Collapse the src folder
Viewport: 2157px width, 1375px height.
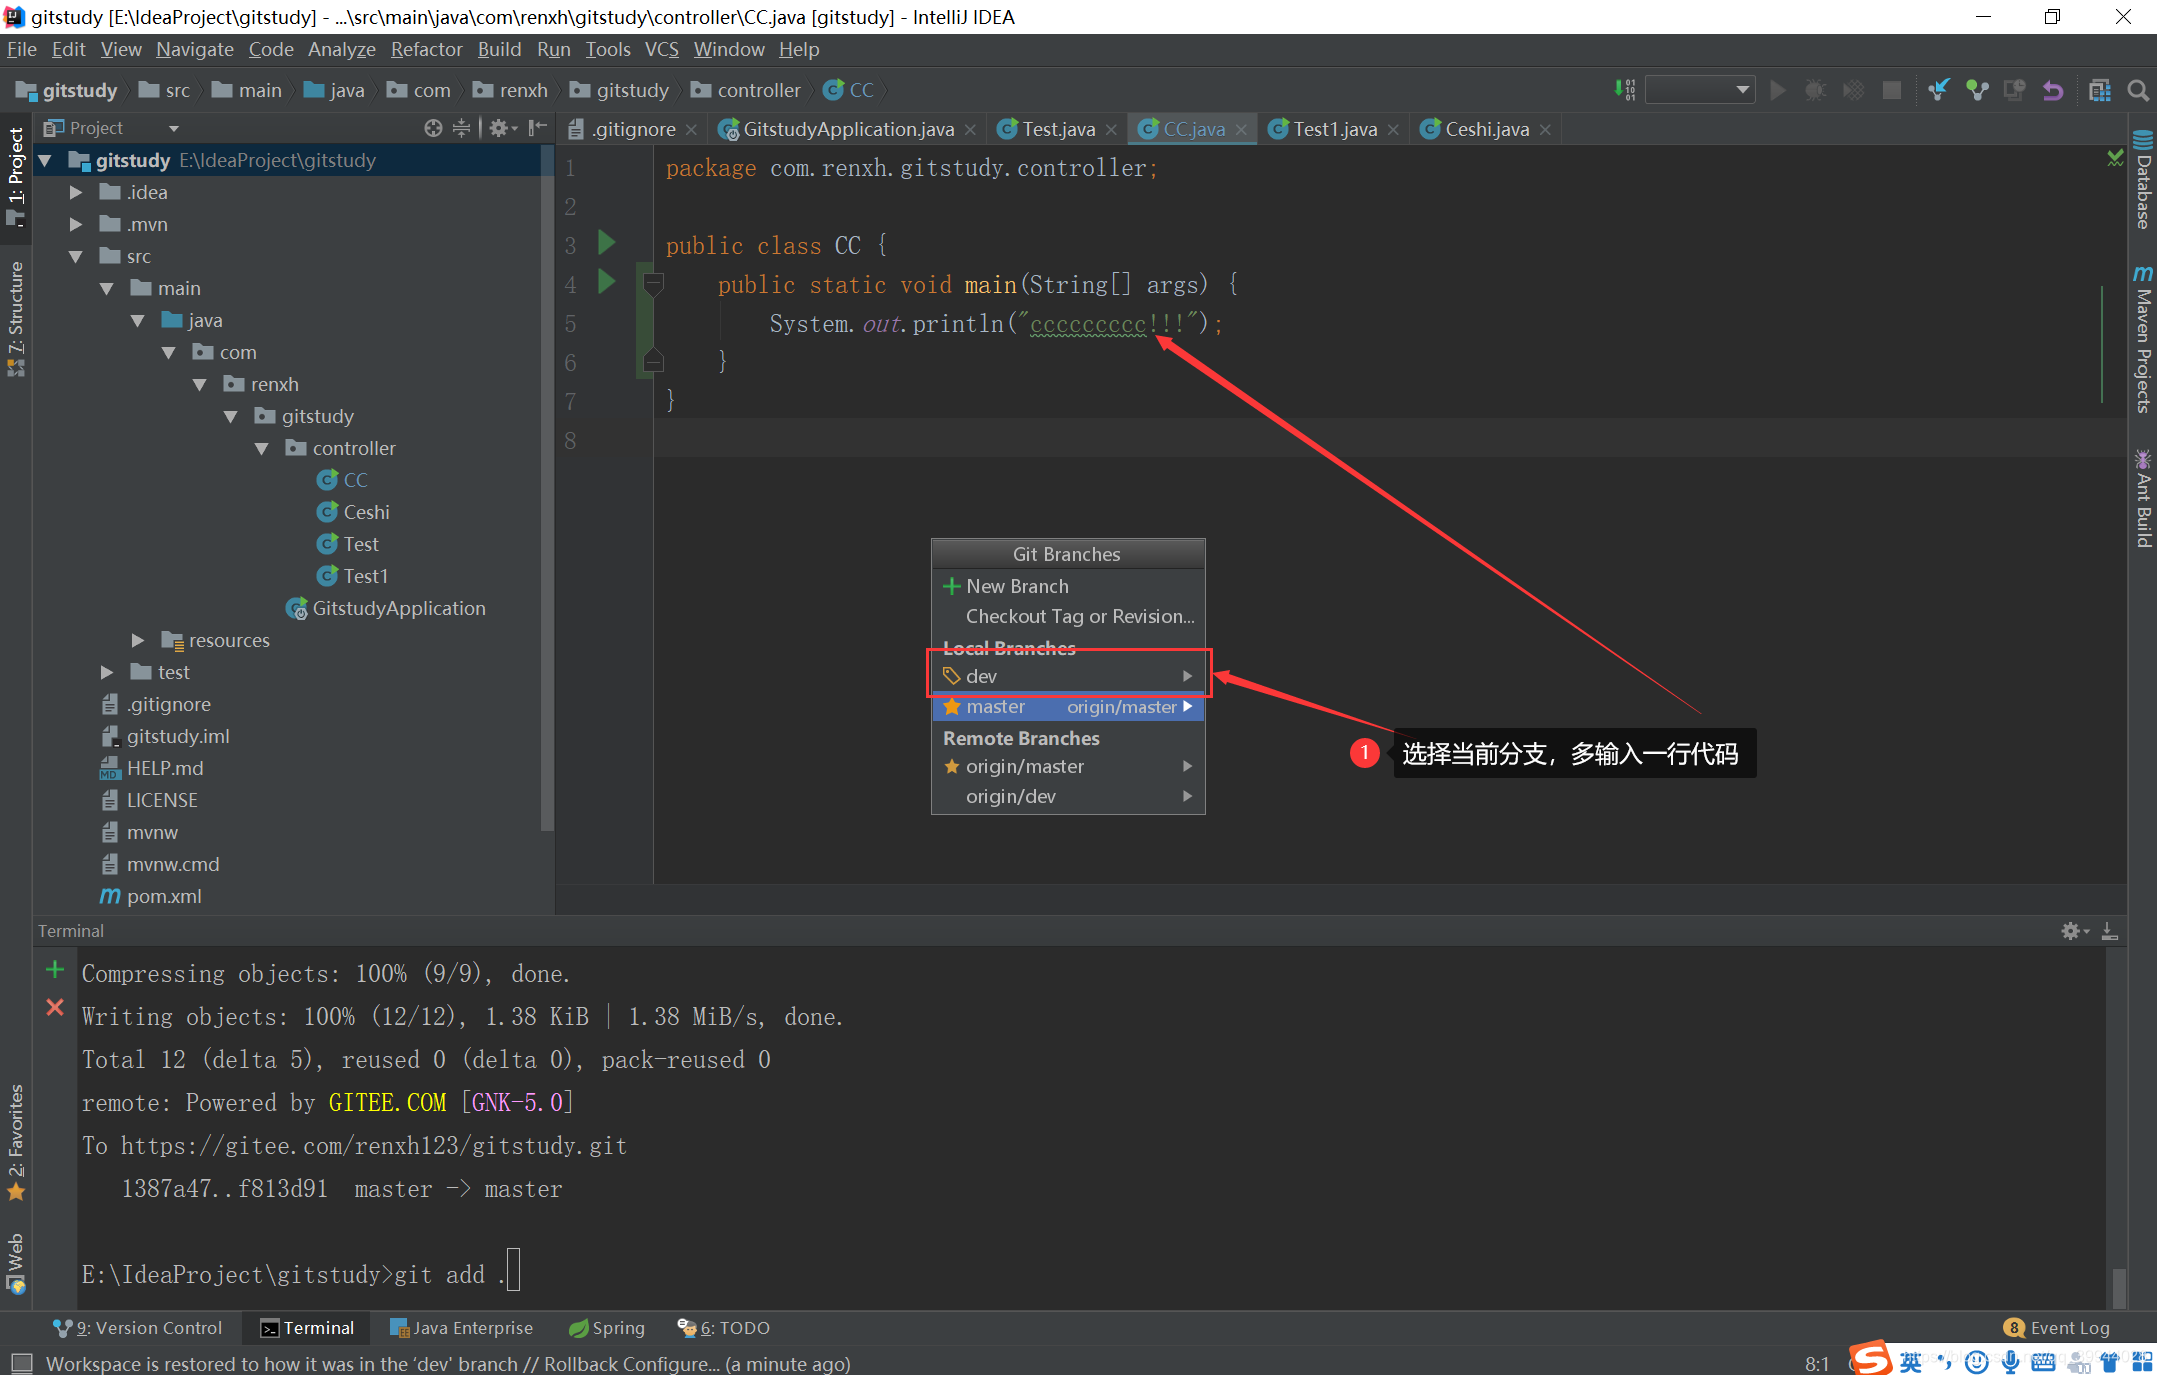coord(76,256)
